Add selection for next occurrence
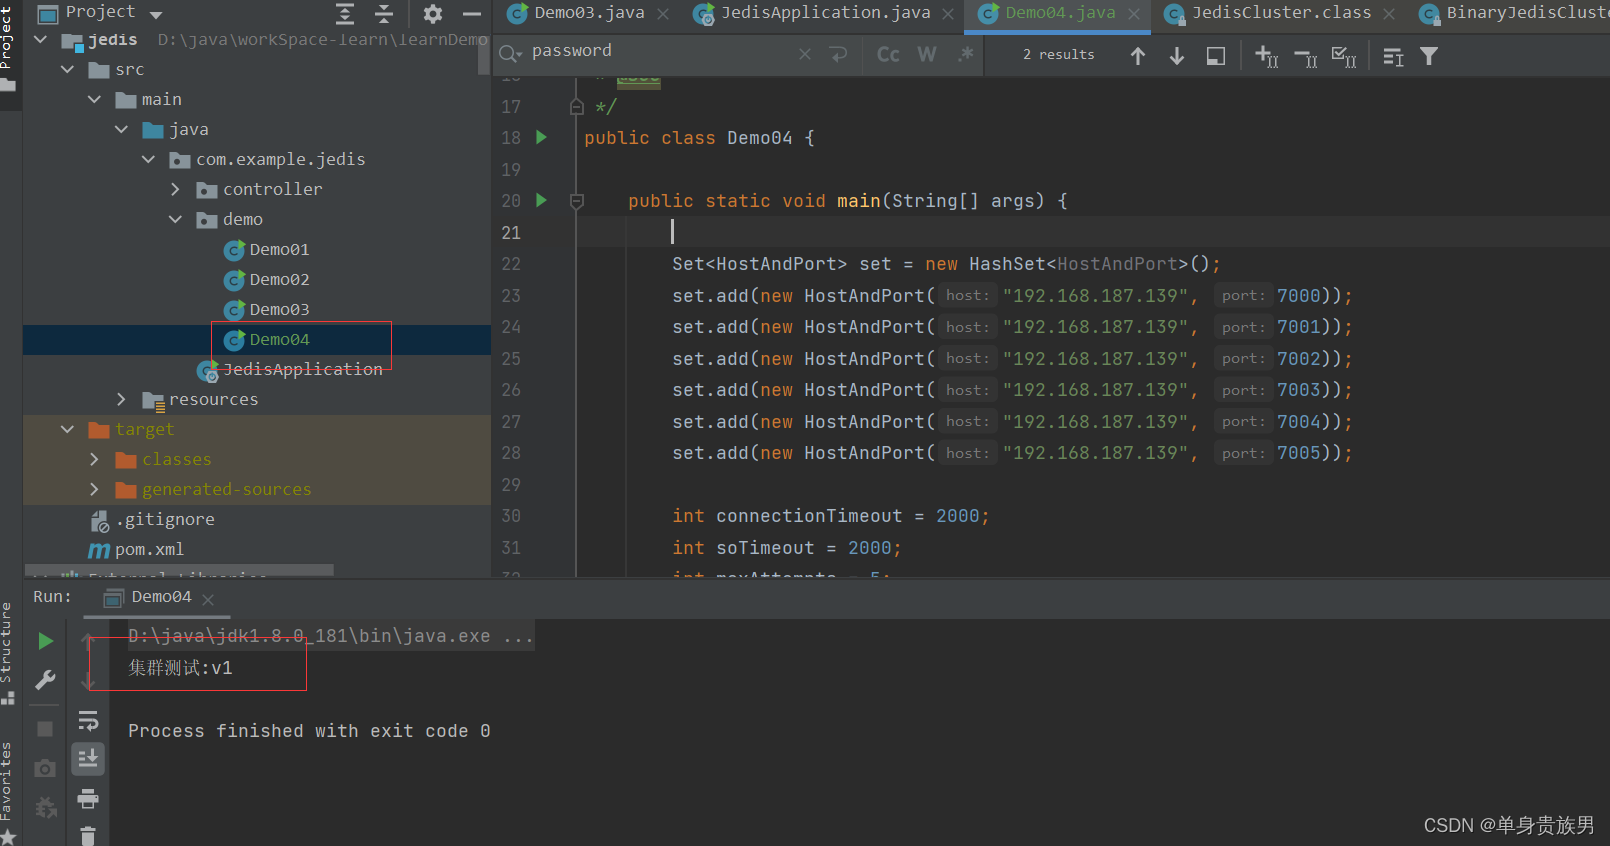This screenshot has height=846, width=1610. [x=1266, y=56]
